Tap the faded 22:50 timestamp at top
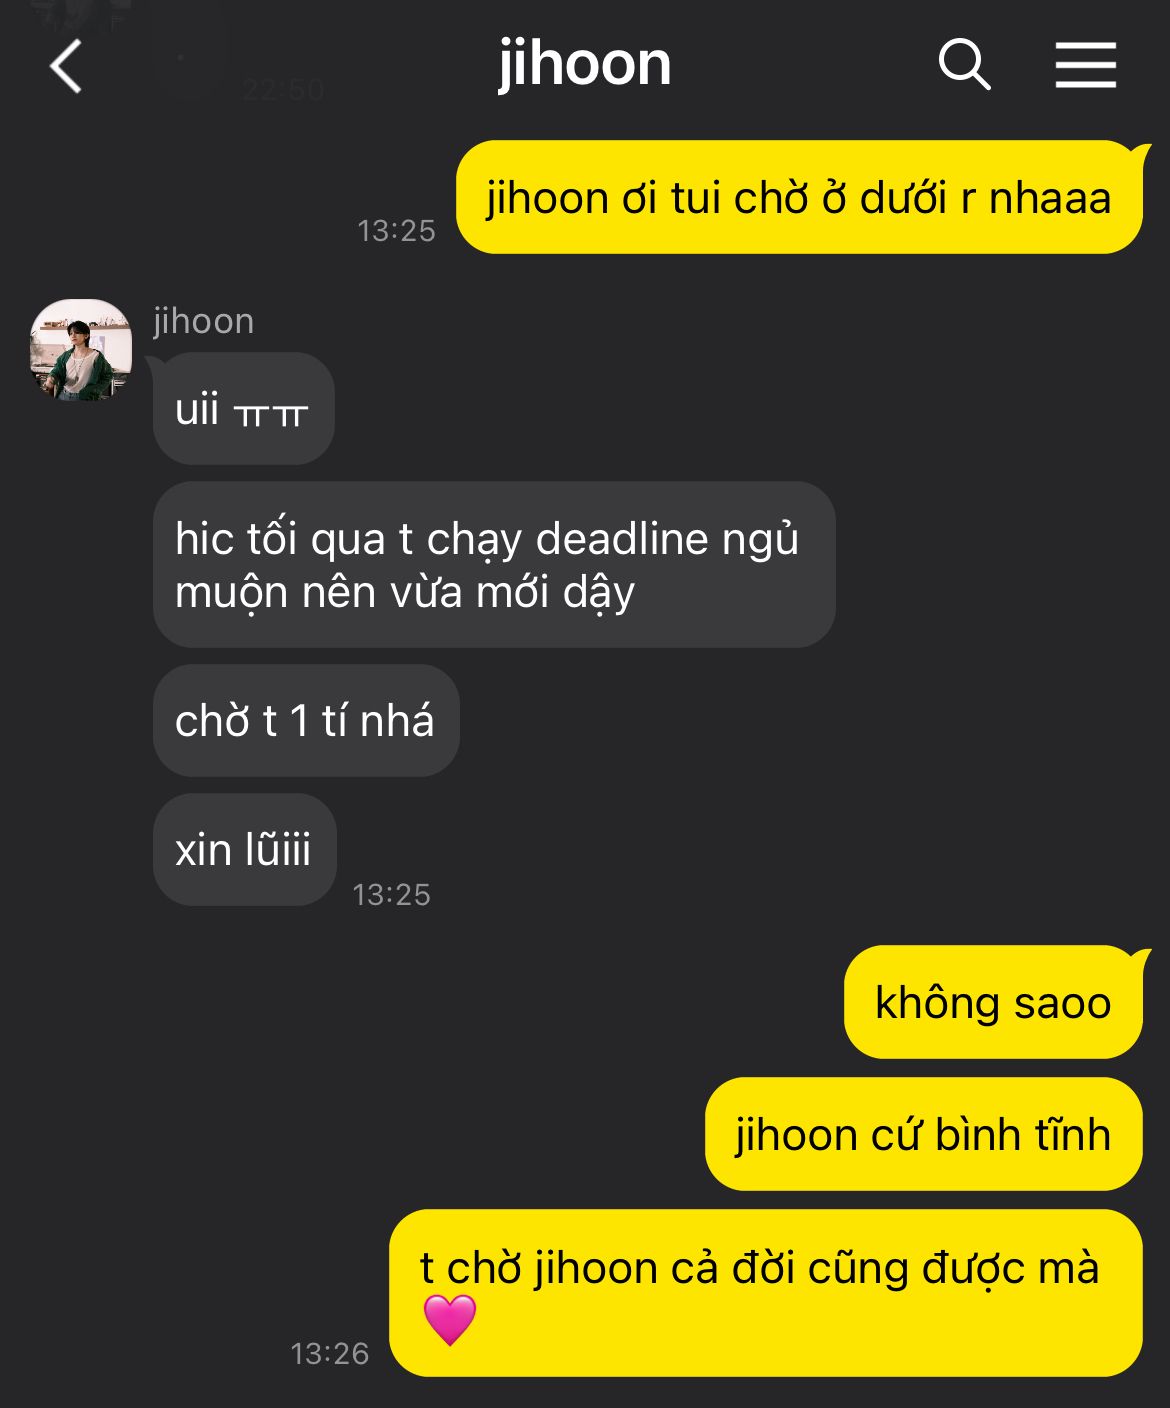 point(283,90)
